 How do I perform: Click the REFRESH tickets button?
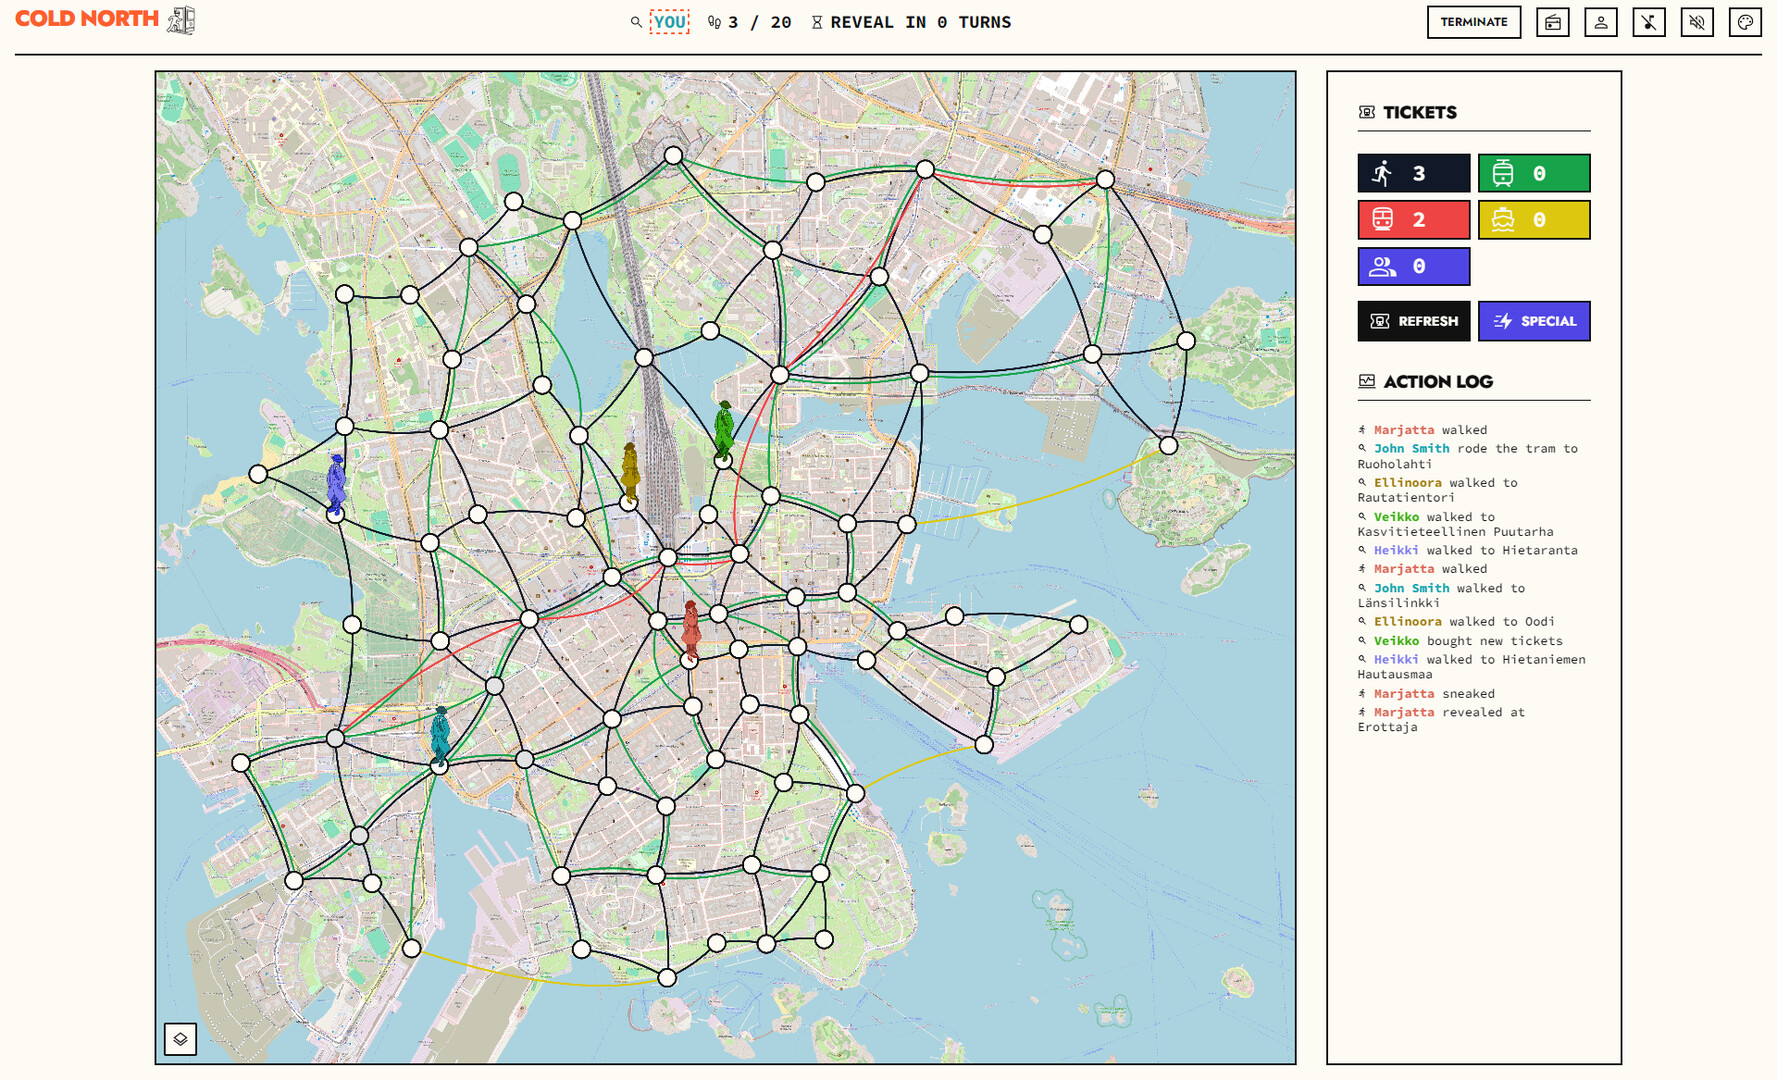1413,321
